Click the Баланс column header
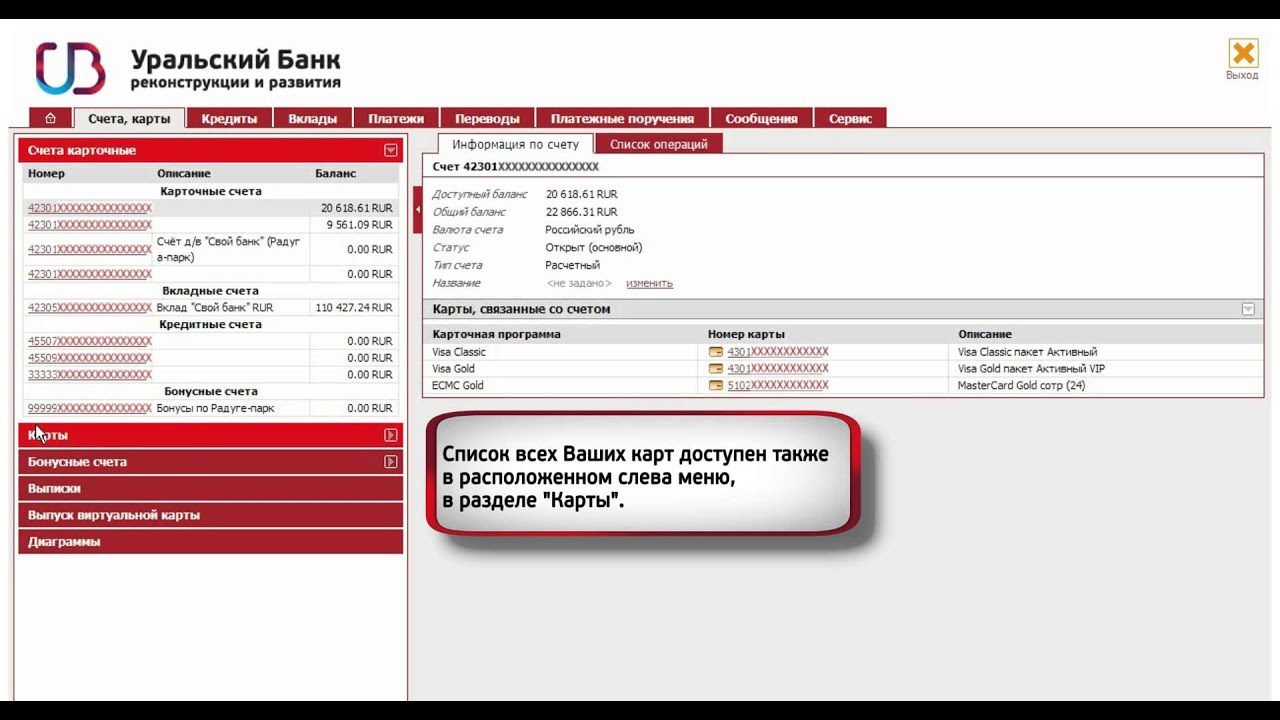This screenshot has height=720, width=1280. [335, 174]
